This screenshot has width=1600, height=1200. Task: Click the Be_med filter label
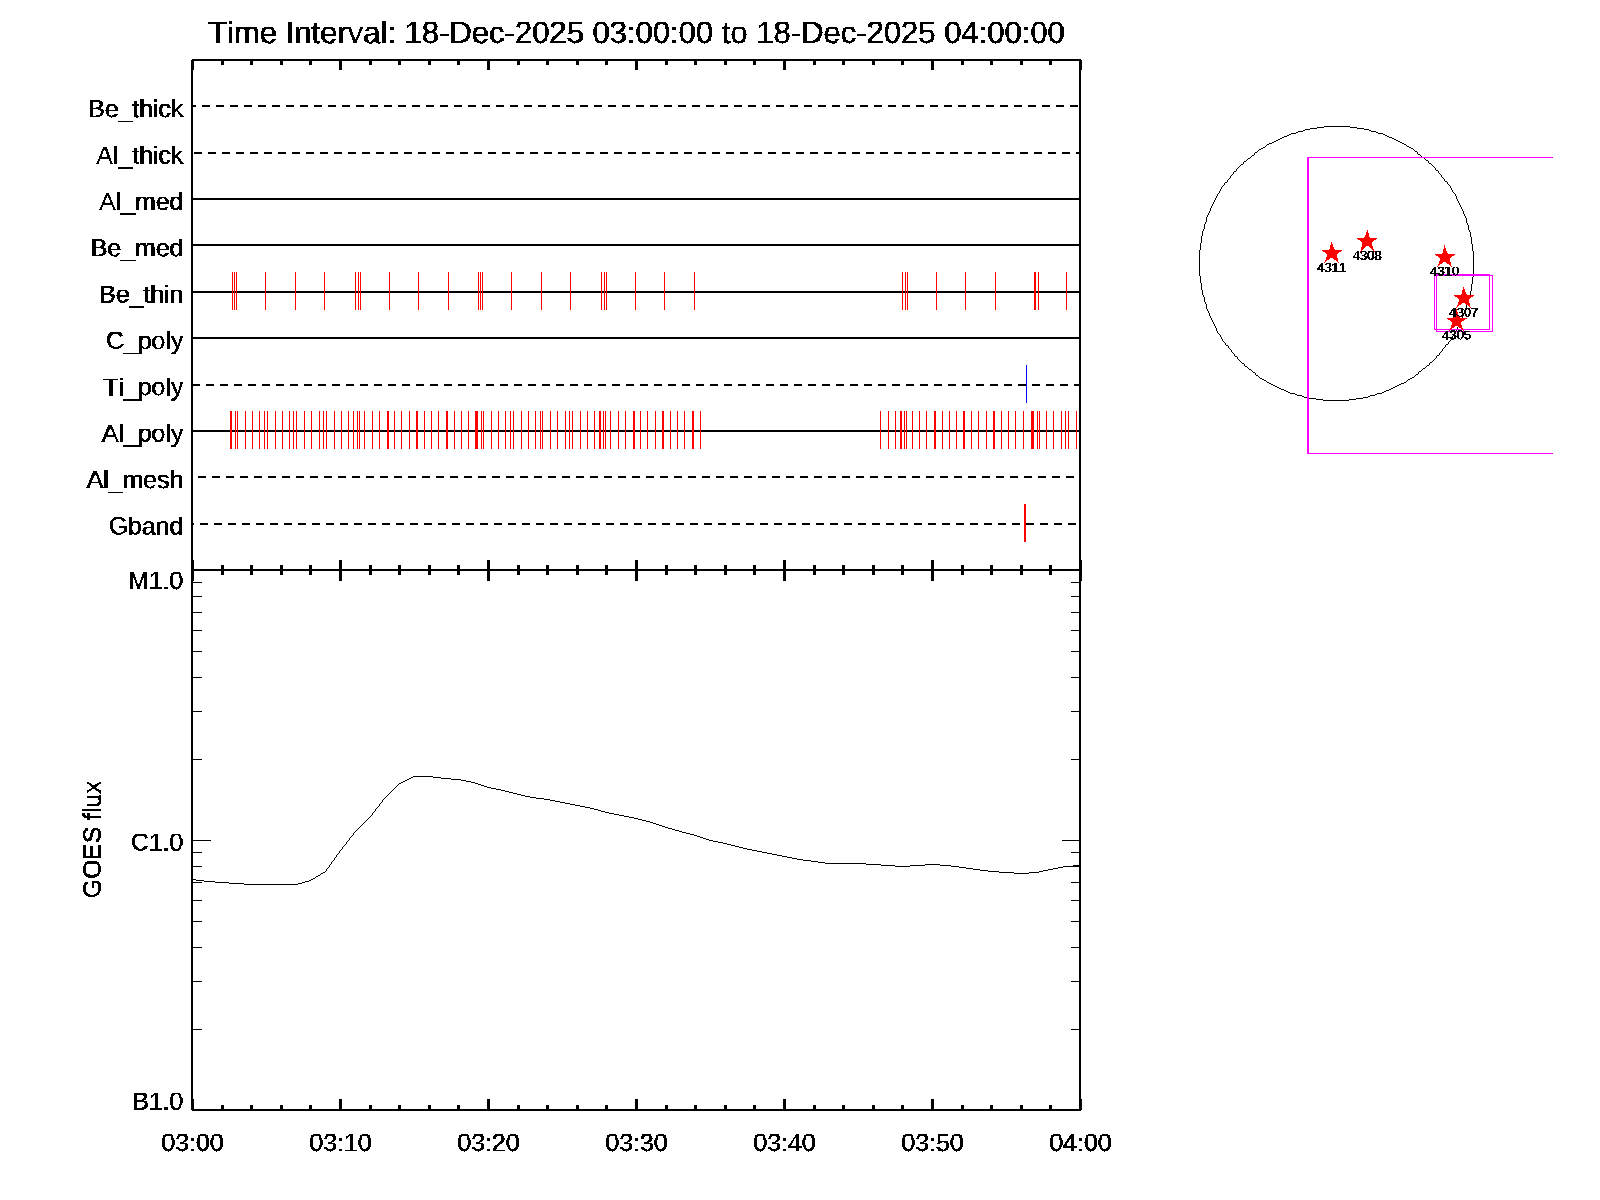[x=137, y=248]
